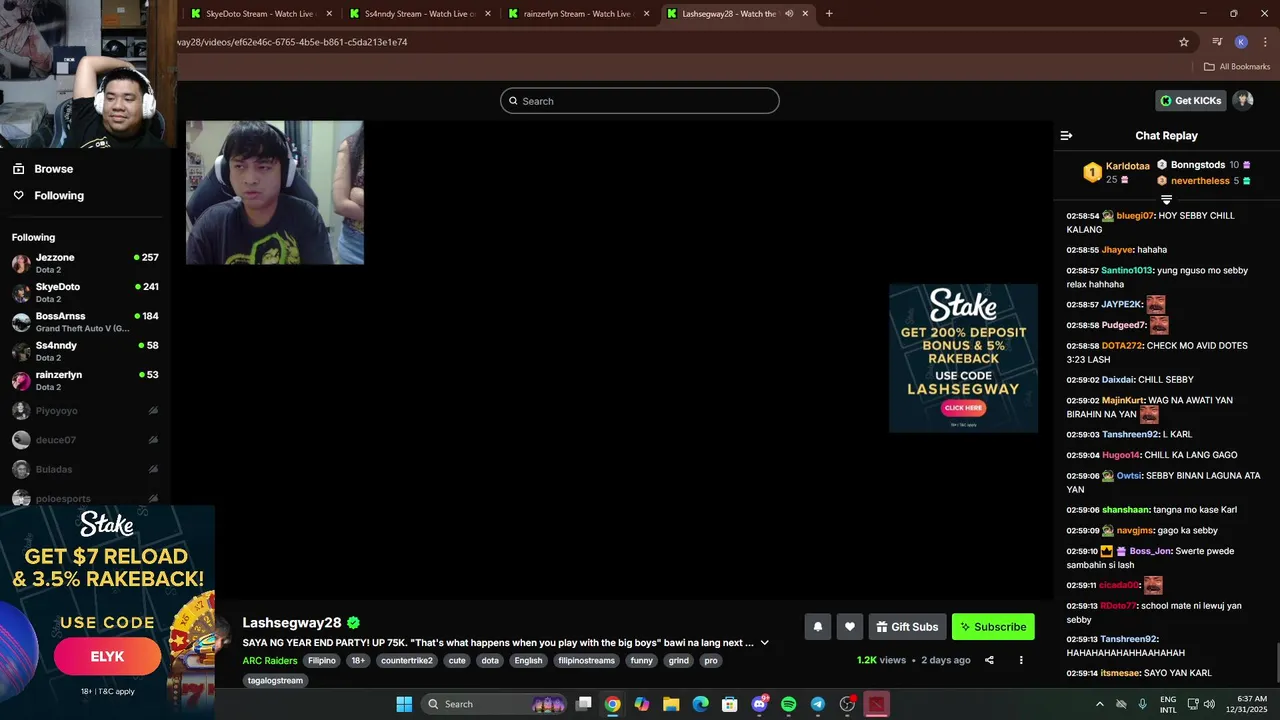Image resolution: width=1280 pixels, height=720 pixels.
Task: Open the Browse page in sidebar
Action: pos(44,169)
